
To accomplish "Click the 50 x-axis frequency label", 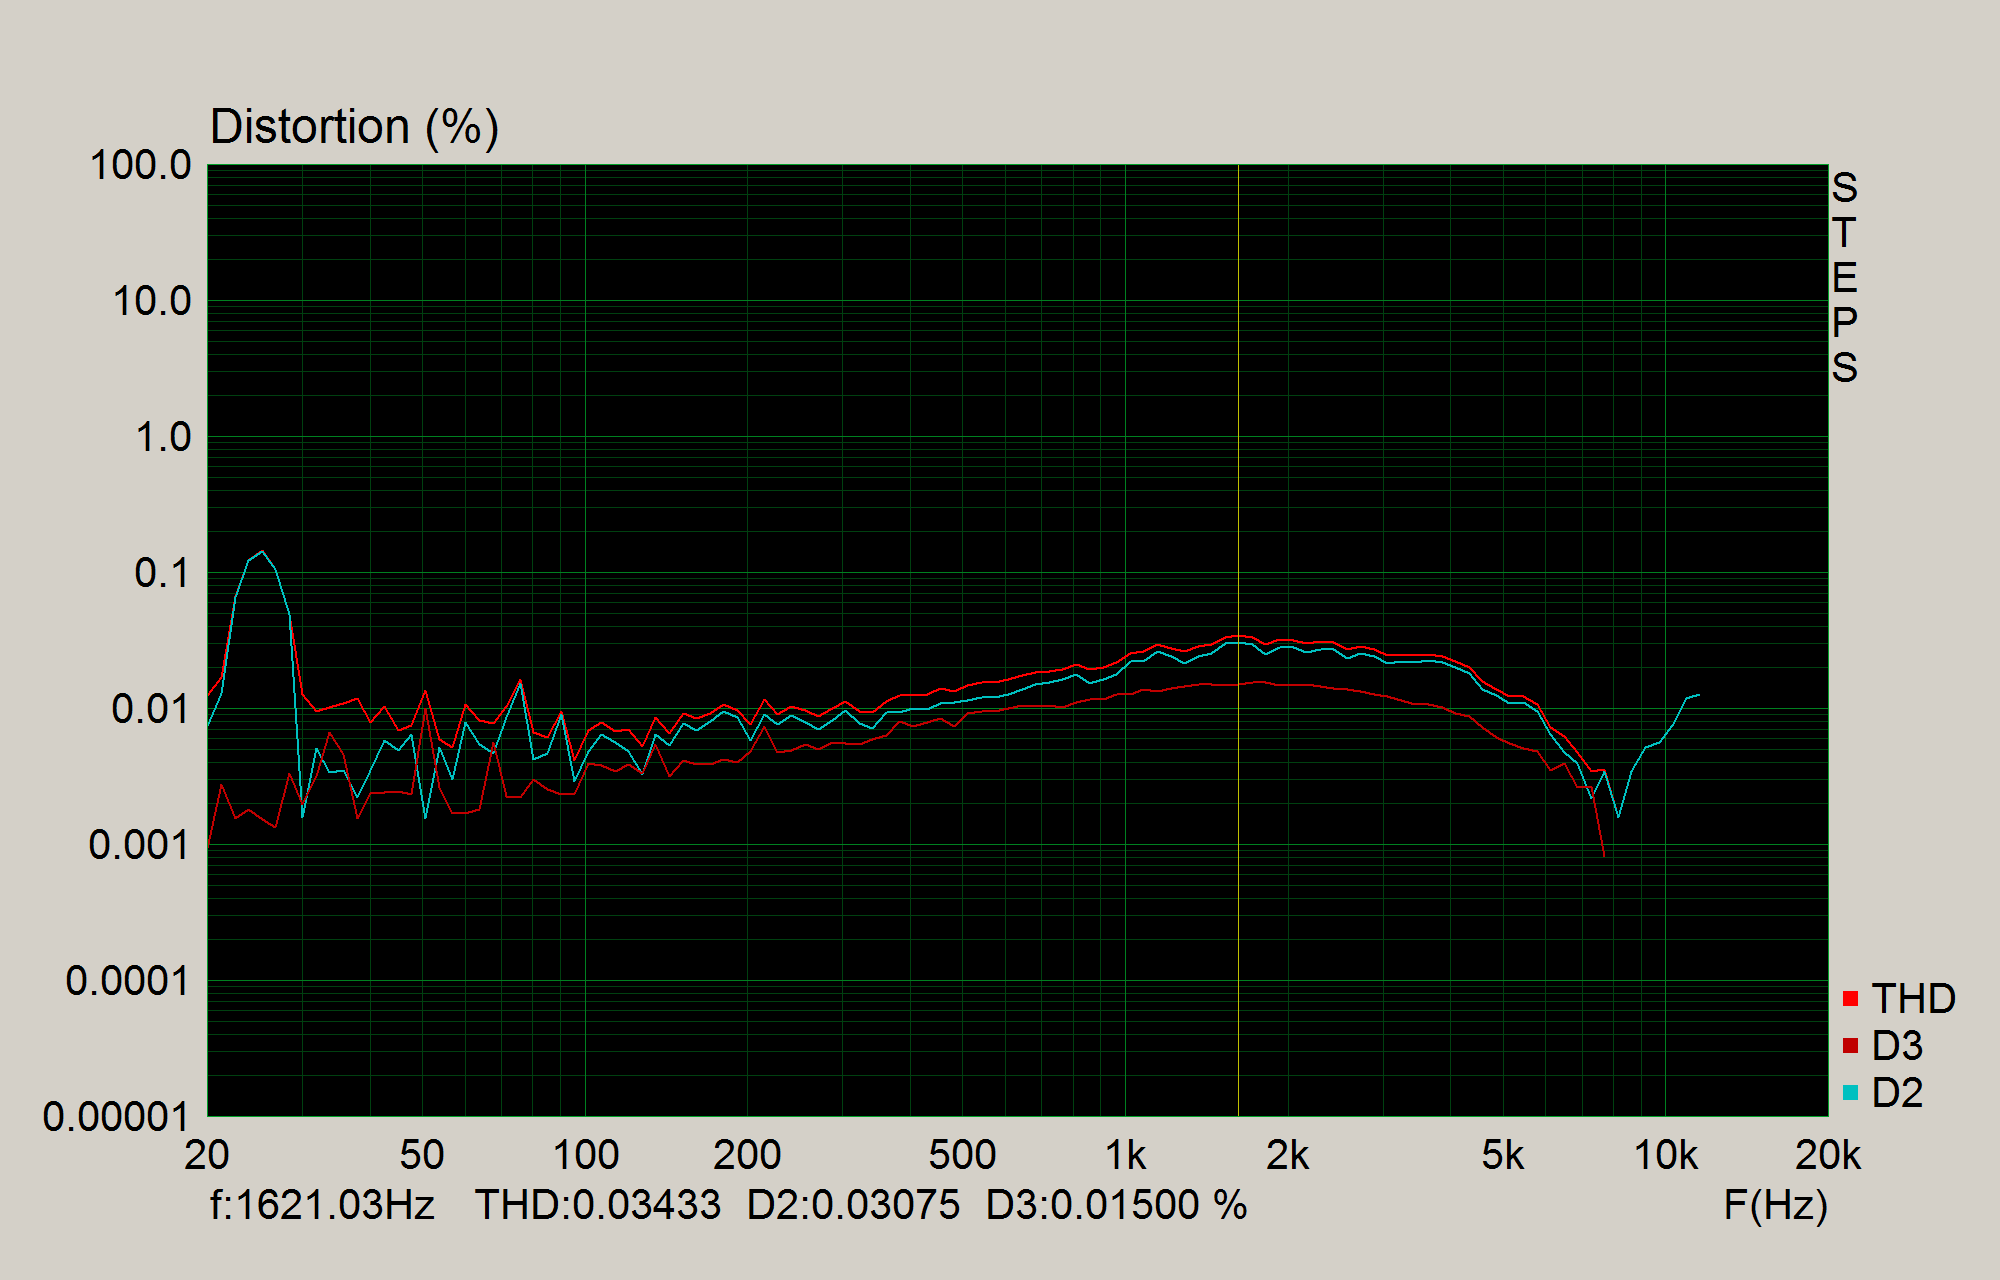I will click(x=422, y=1155).
